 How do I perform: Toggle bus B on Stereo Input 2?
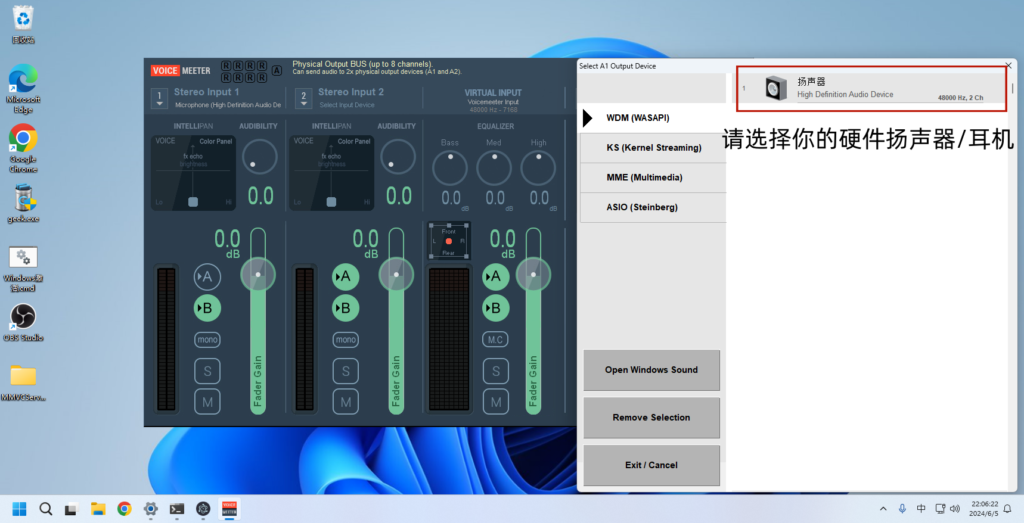point(345,308)
